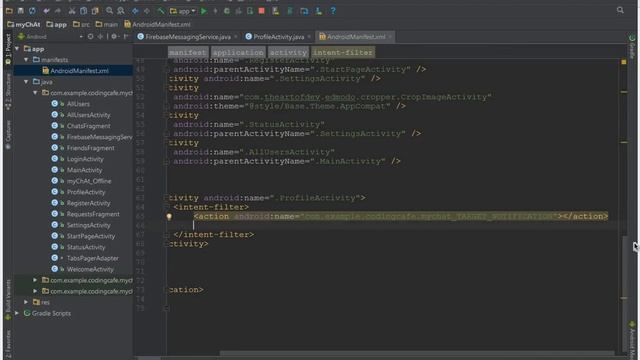640x360 pixels.
Task: Select SettingsActivity class in tree
Action: click(x=88, y=225)
